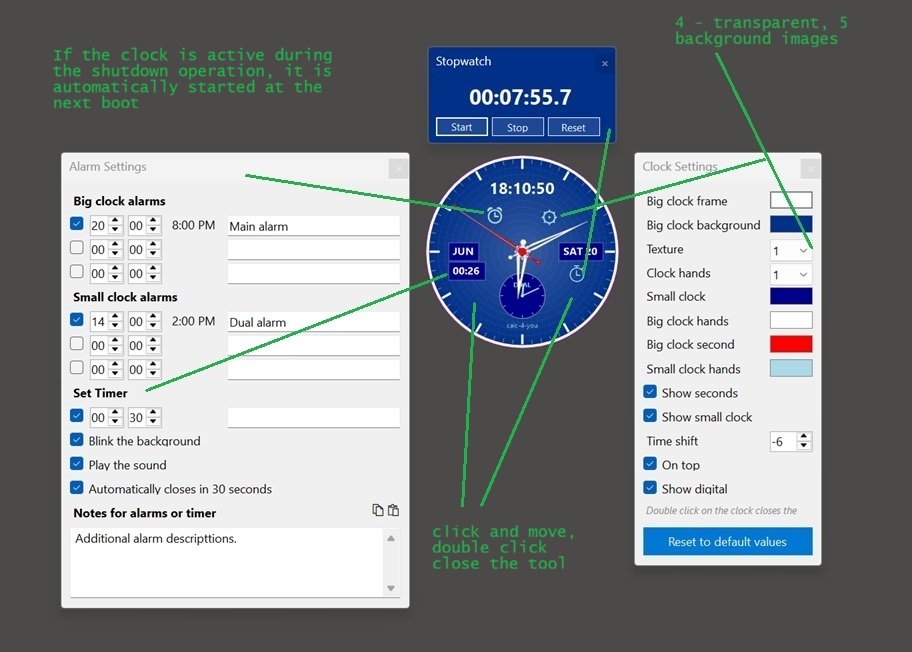Toggle Show digital checkbox
912x652 pixels.
click(x=650, y=487)
